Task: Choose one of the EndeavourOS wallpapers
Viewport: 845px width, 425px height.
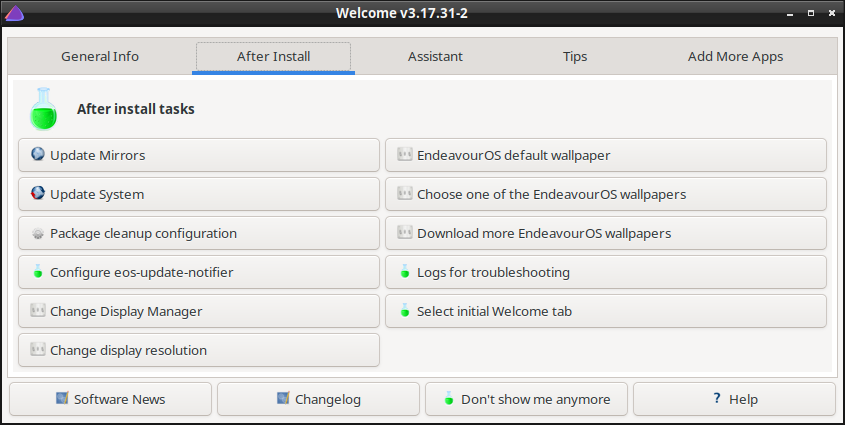Action: pos(606,194)
